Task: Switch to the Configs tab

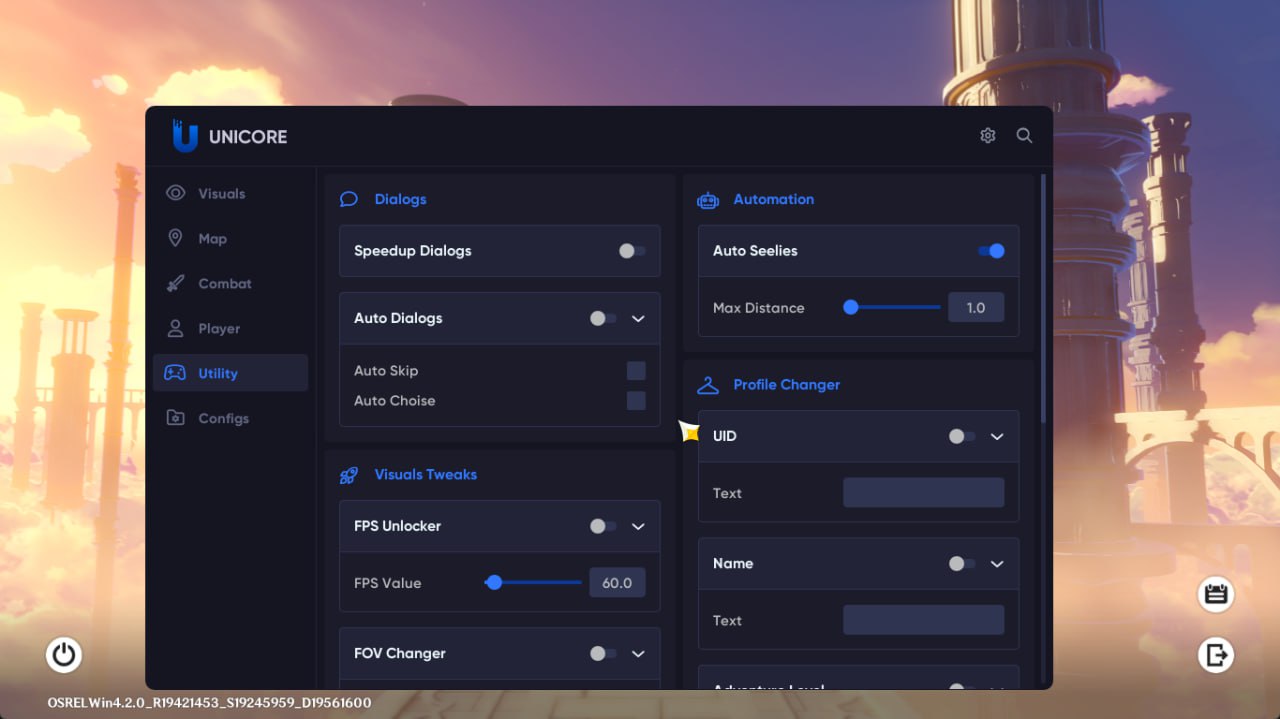Action: pos(230,418)
